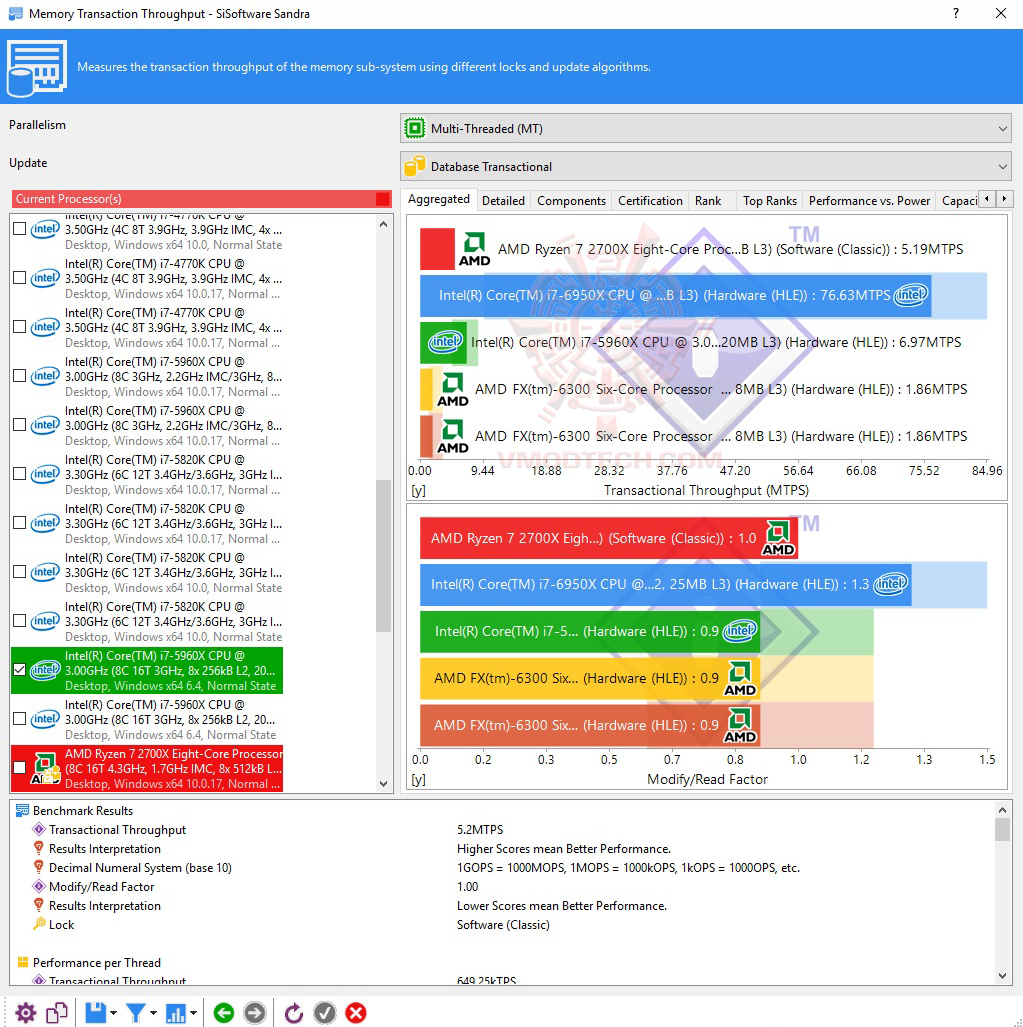Click the blue floppy disk save icon
The image size is (1023, 1027).
click(x=96, y=1013)
